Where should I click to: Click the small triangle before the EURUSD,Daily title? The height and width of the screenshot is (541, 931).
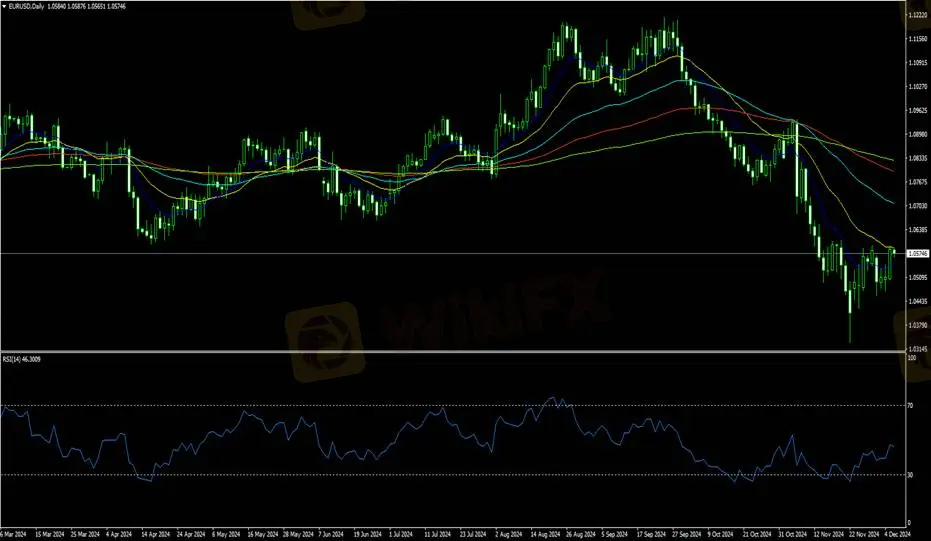(4, 7)
